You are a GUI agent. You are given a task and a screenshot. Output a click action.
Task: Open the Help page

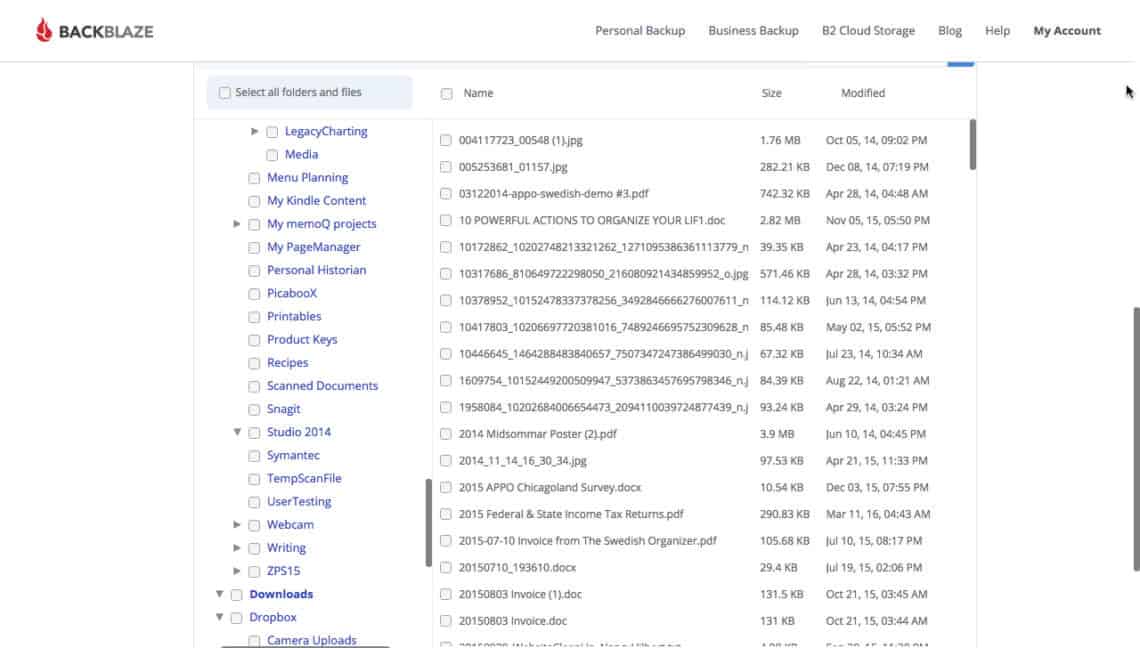click(997, 31)
